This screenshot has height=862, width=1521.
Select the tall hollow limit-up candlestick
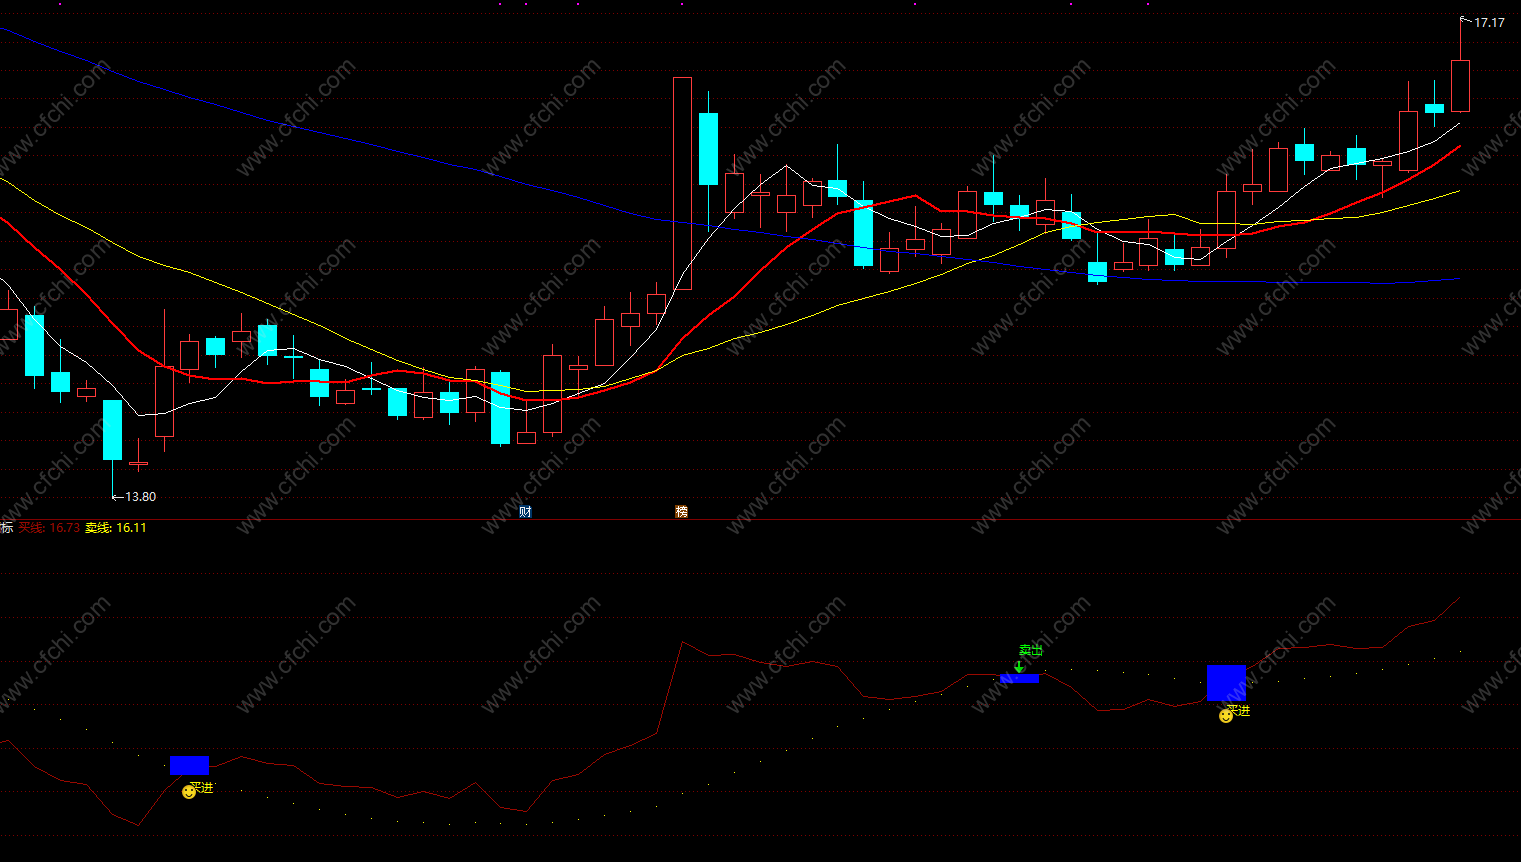[682, 183]
